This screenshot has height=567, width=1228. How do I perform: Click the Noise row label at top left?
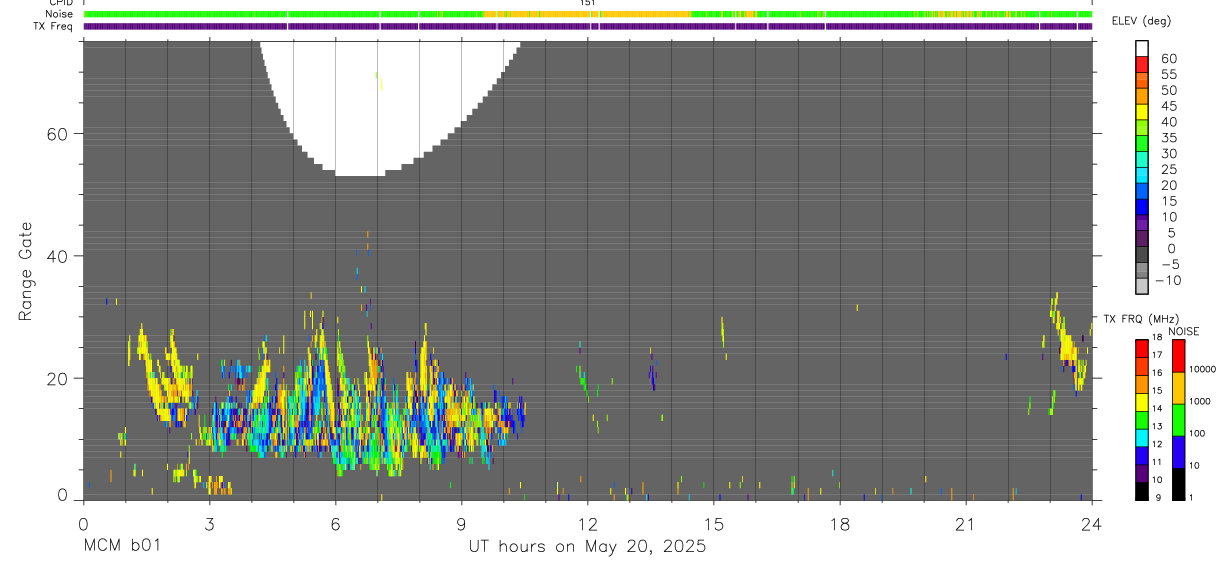click(59, 14)
